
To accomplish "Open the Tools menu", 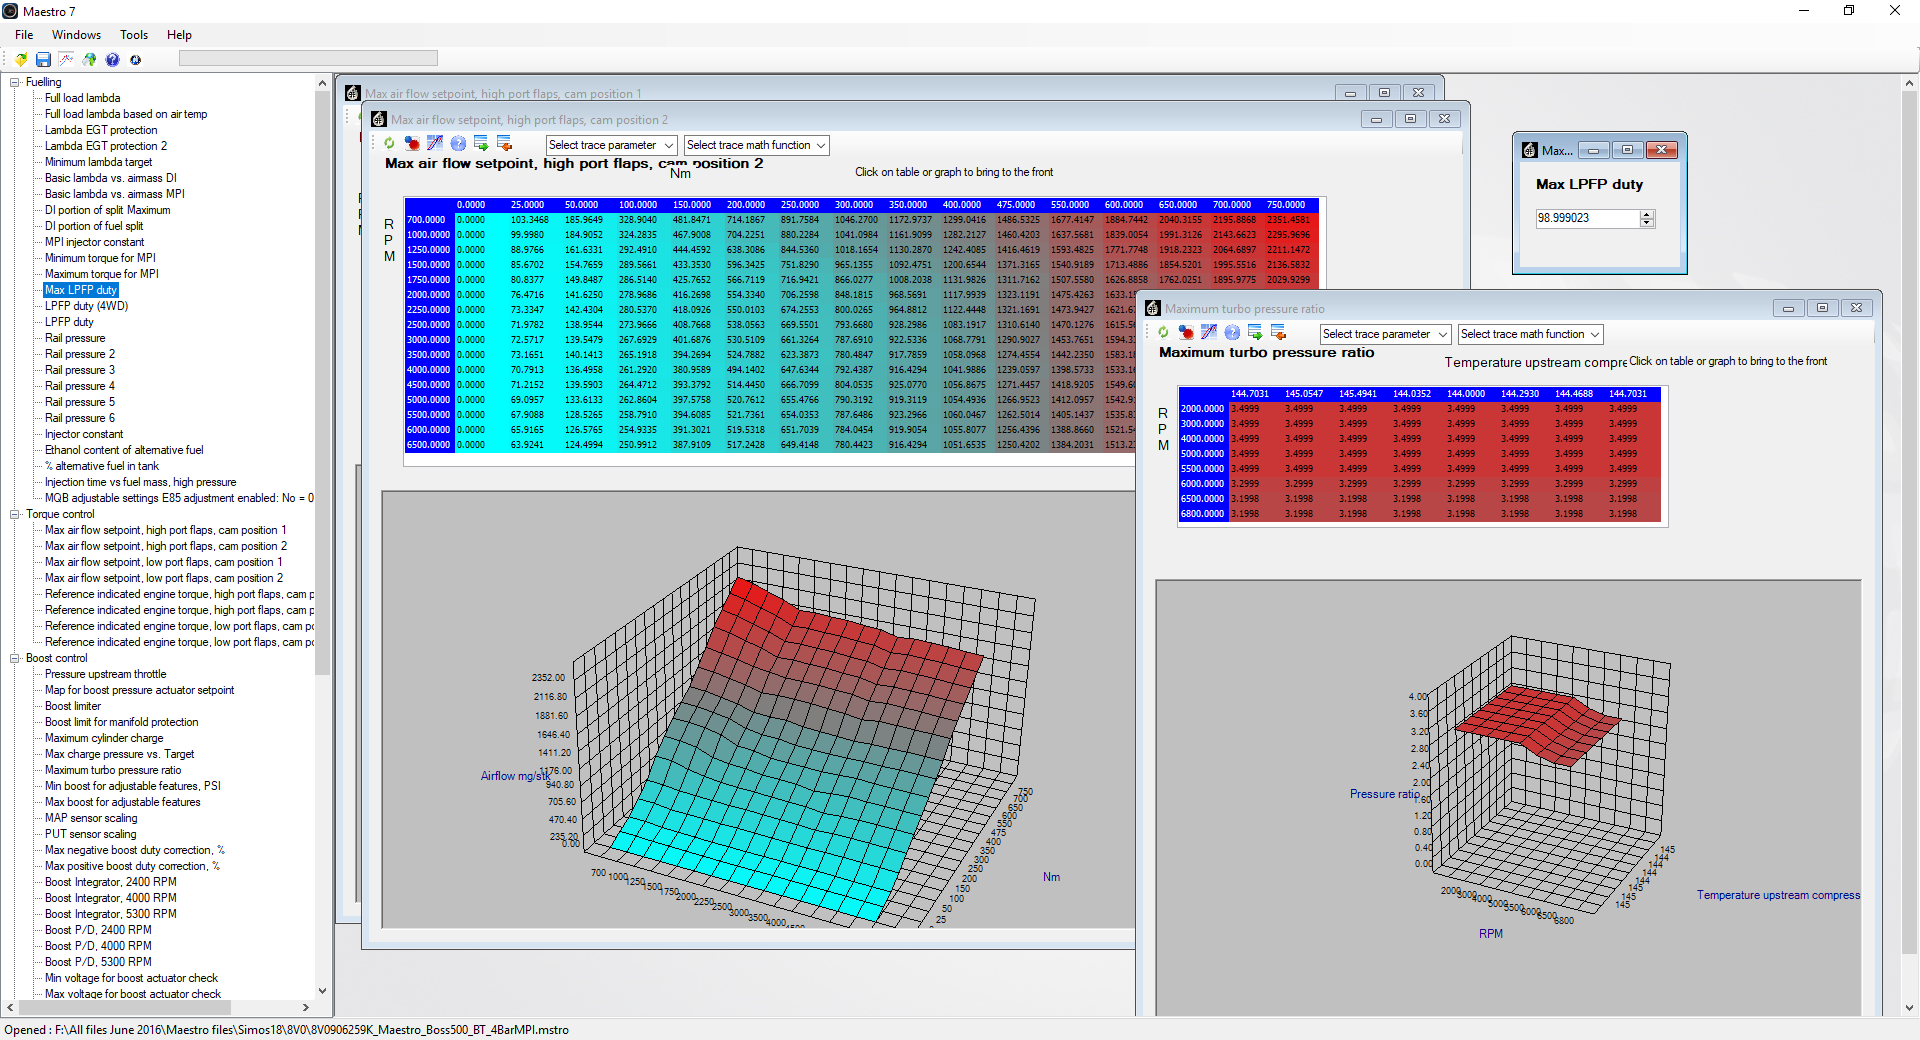I will point(134,35).
